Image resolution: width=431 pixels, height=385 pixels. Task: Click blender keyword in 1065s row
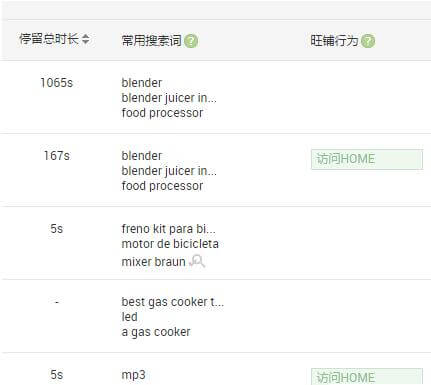click(142, 83)
